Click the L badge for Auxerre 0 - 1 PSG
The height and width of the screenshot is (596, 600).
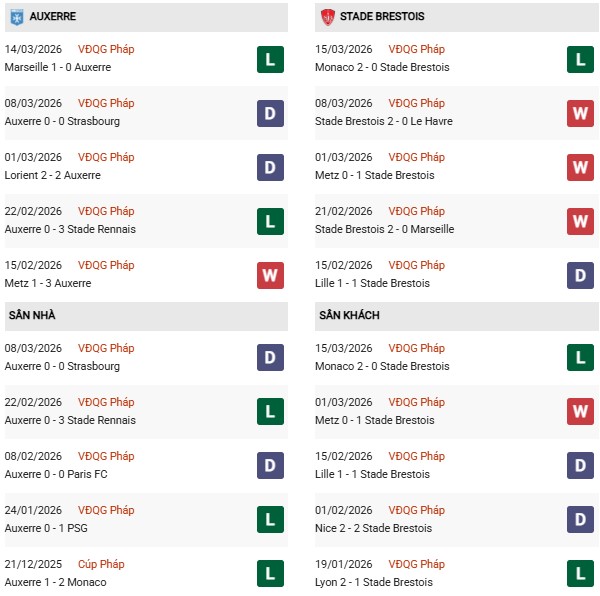pyautogui.click(x=270, y=520)
